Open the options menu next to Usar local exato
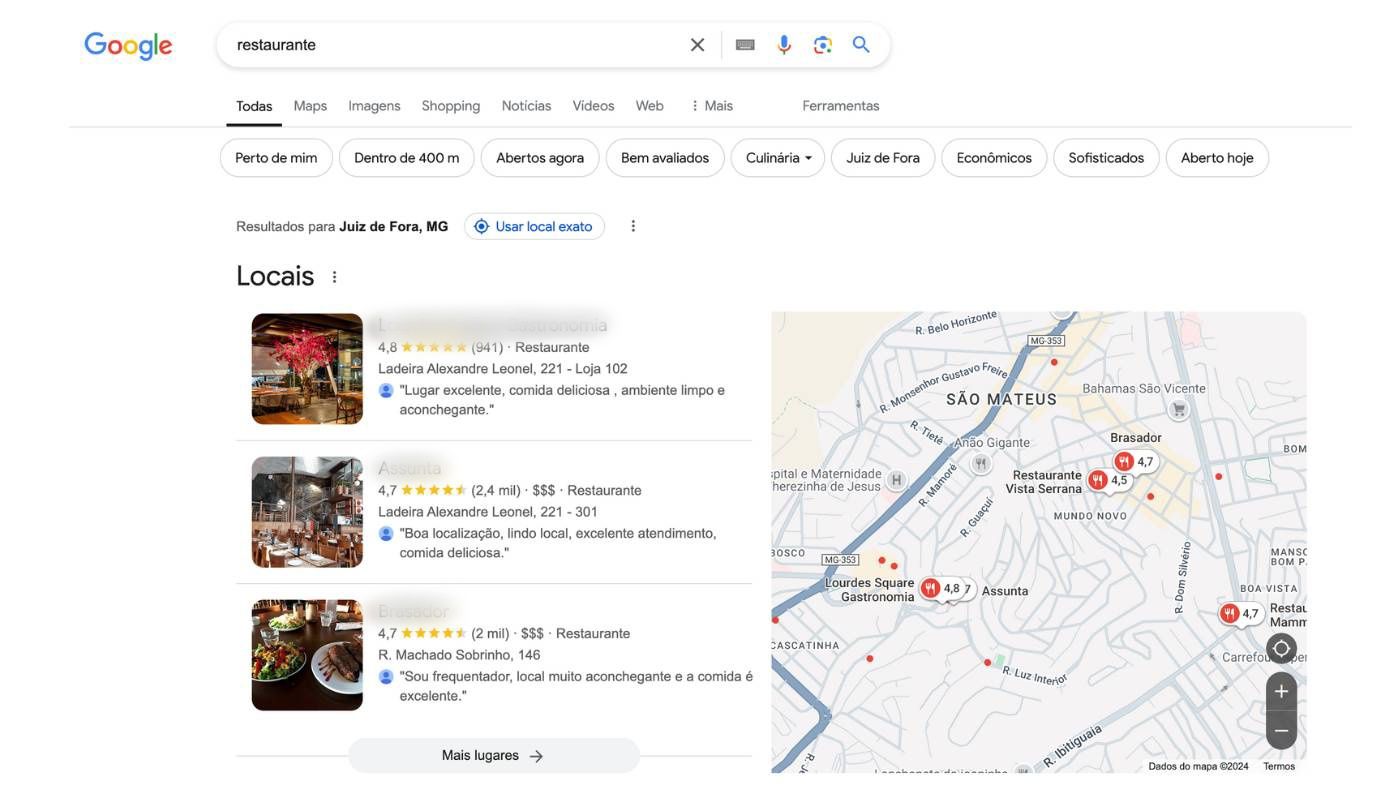The height and width of the screenshot is (788, 1400). click(632, 226)
